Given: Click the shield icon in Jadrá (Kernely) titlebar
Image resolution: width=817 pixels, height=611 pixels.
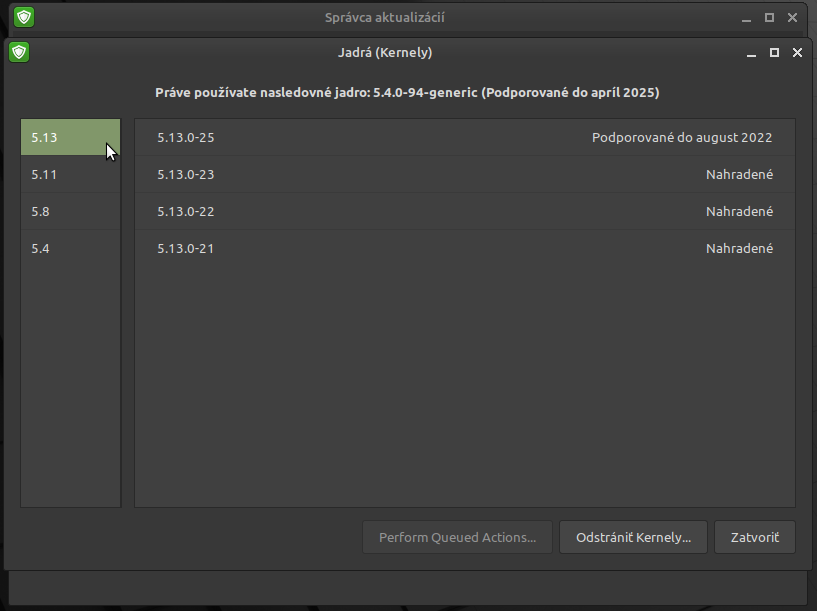Looking at the screenshot, I should pyautogui.click(x=19, y=52).
